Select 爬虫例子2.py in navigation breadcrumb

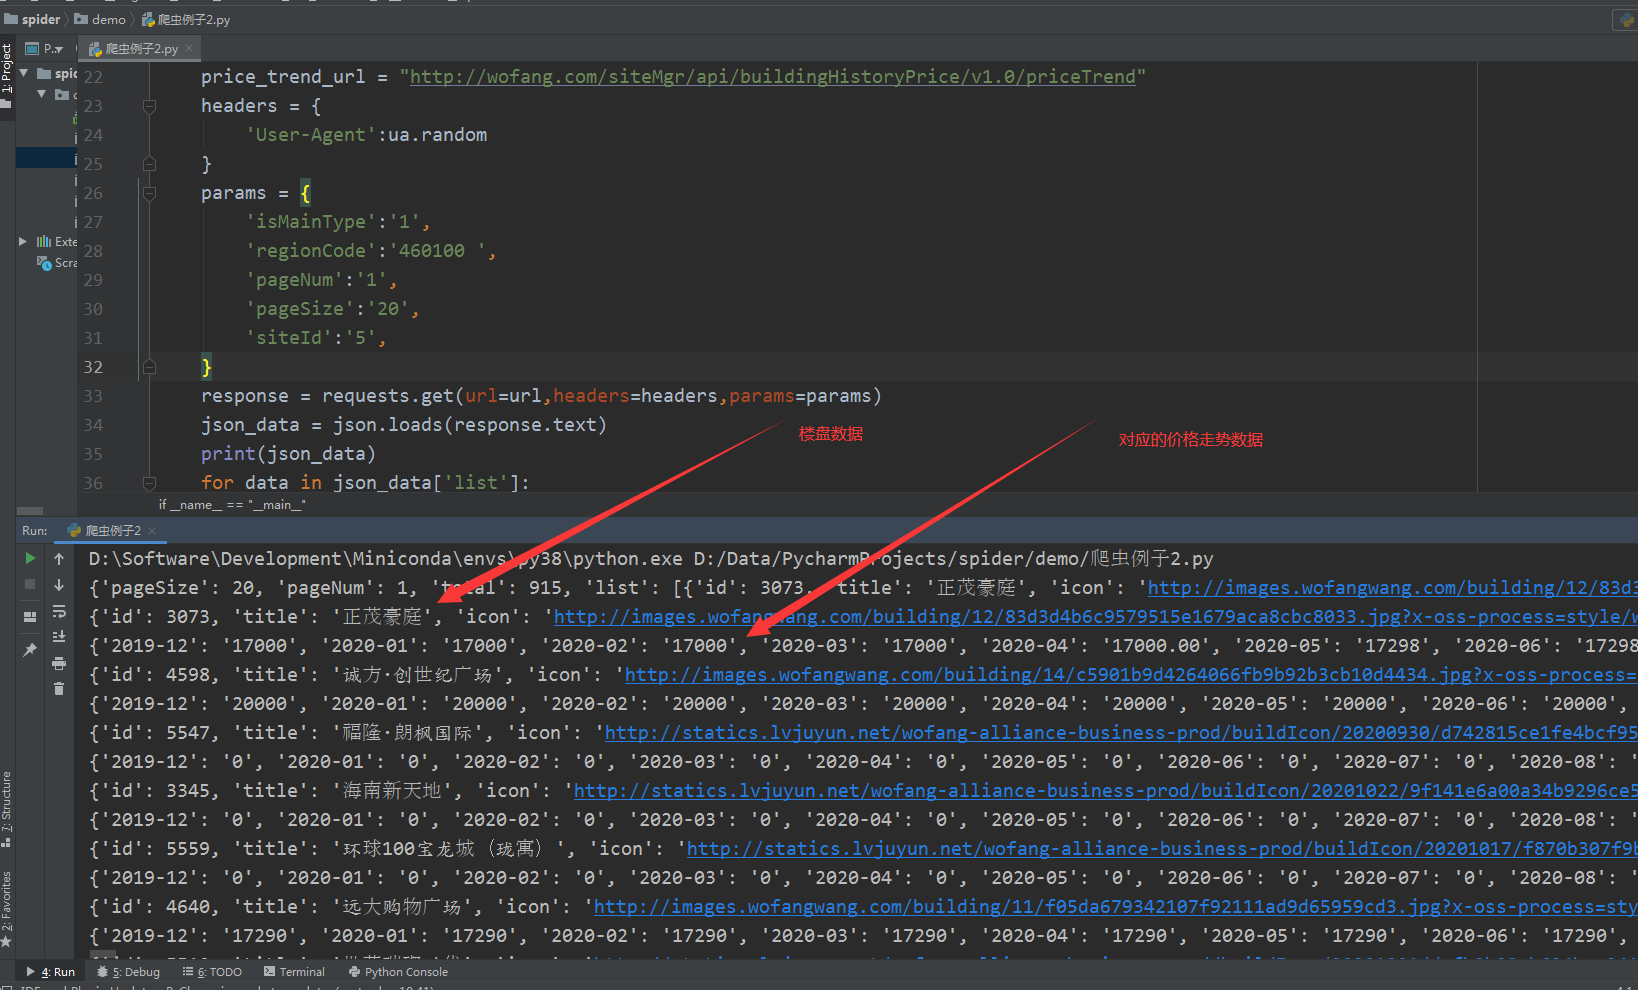(x=186, y=19)
